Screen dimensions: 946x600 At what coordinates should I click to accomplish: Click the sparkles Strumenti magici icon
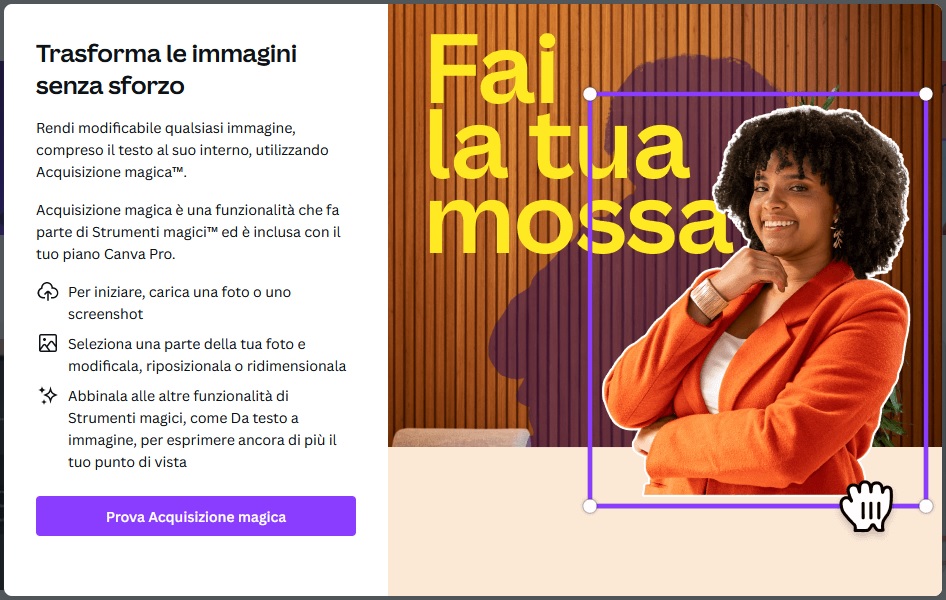48,396
